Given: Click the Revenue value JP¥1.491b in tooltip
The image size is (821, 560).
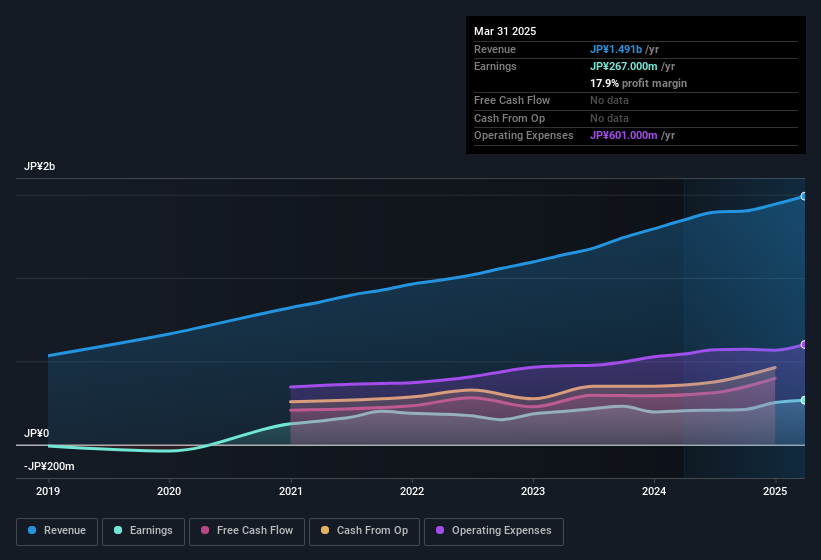Looking at the screenshot, I should coord(616,49).
